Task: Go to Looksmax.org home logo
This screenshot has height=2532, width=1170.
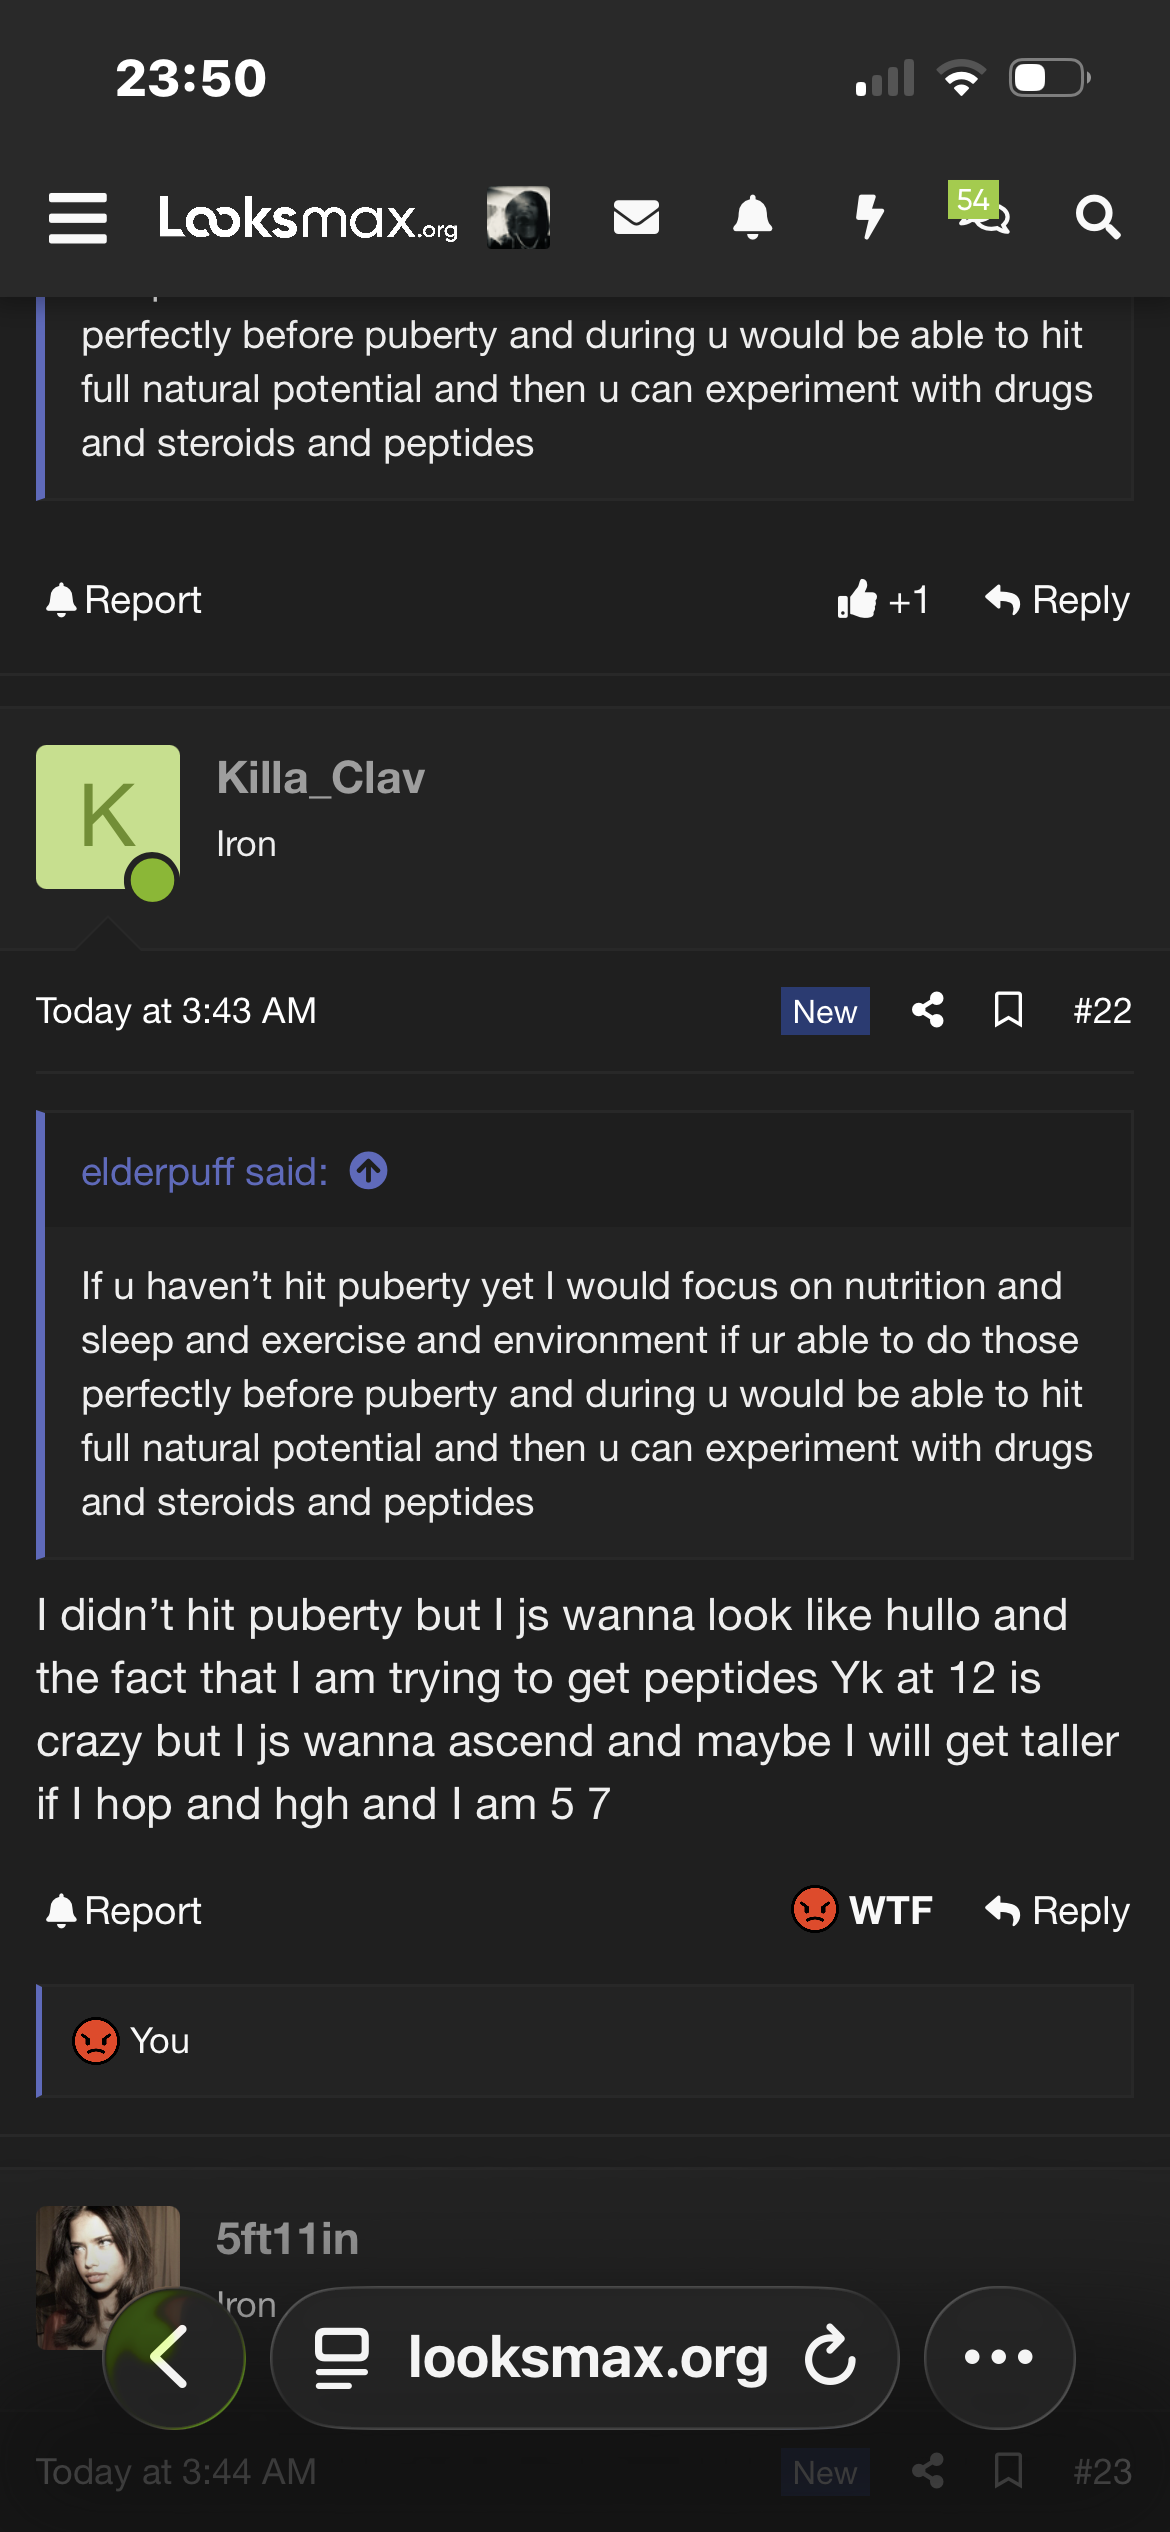Action: point(308,217)
